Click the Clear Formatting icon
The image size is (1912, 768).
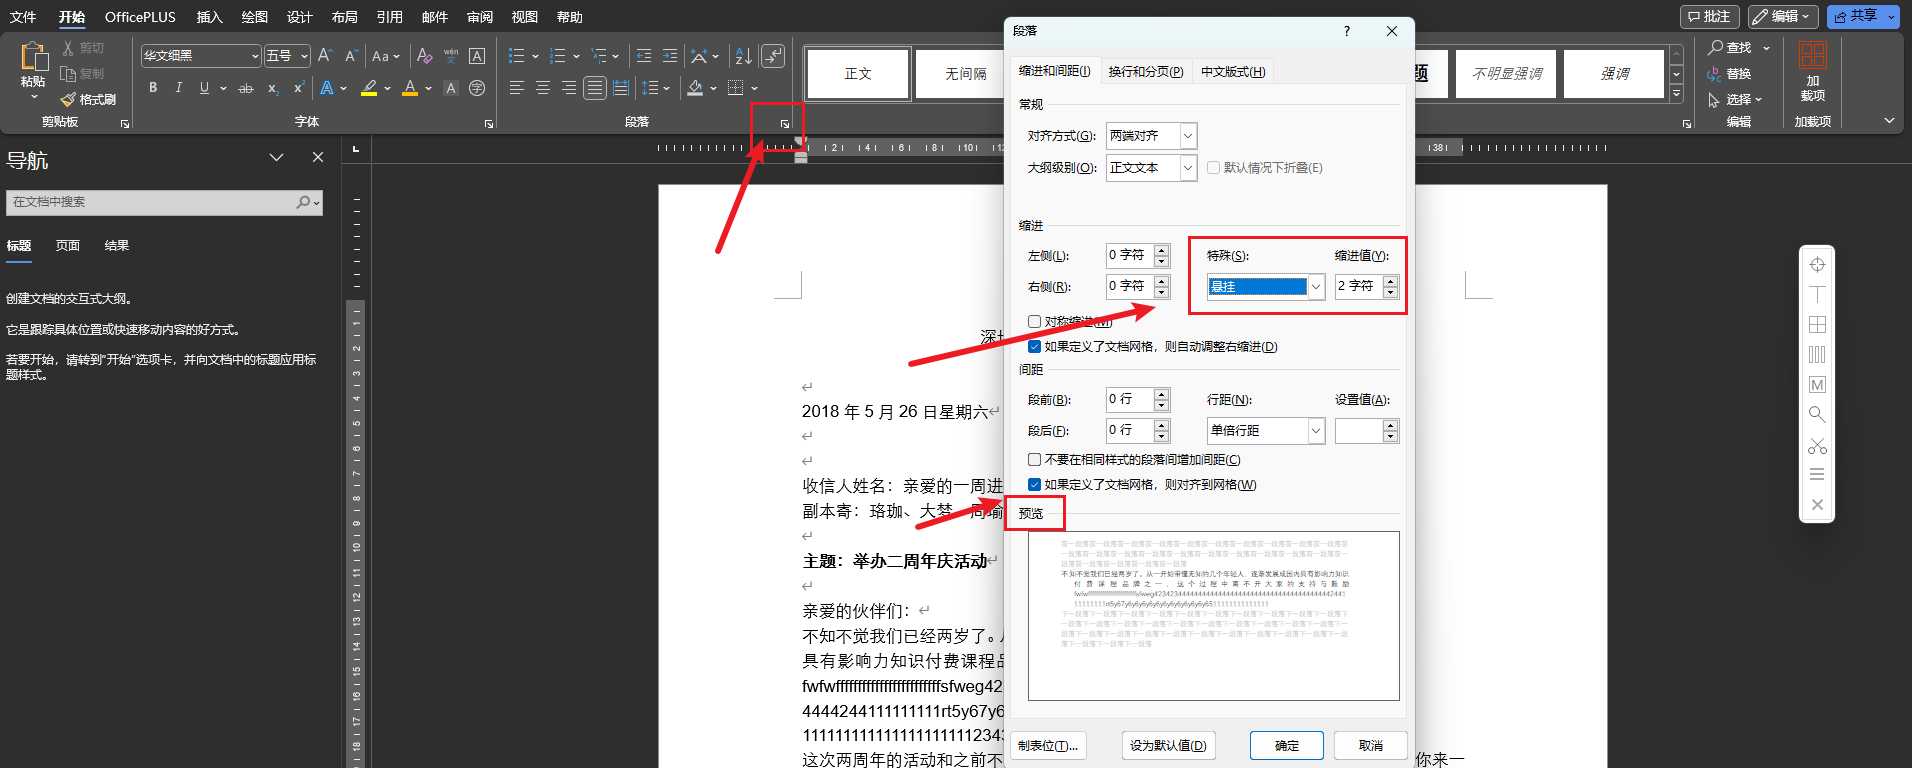coord(425,56)
